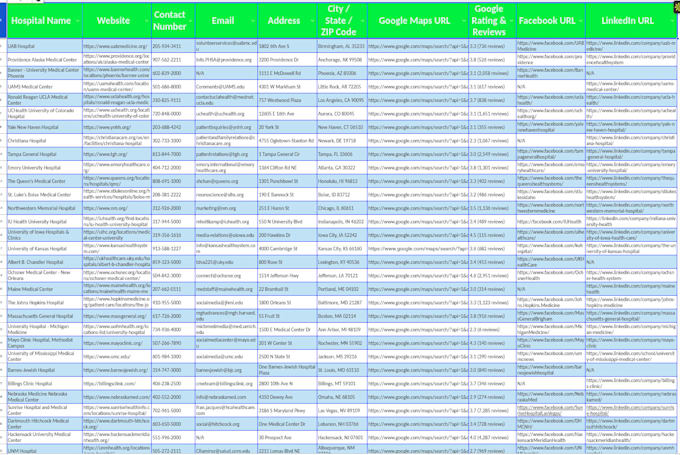
Task: Select the 4350 Dewey Ave address cell
Action: pos(288,397)
